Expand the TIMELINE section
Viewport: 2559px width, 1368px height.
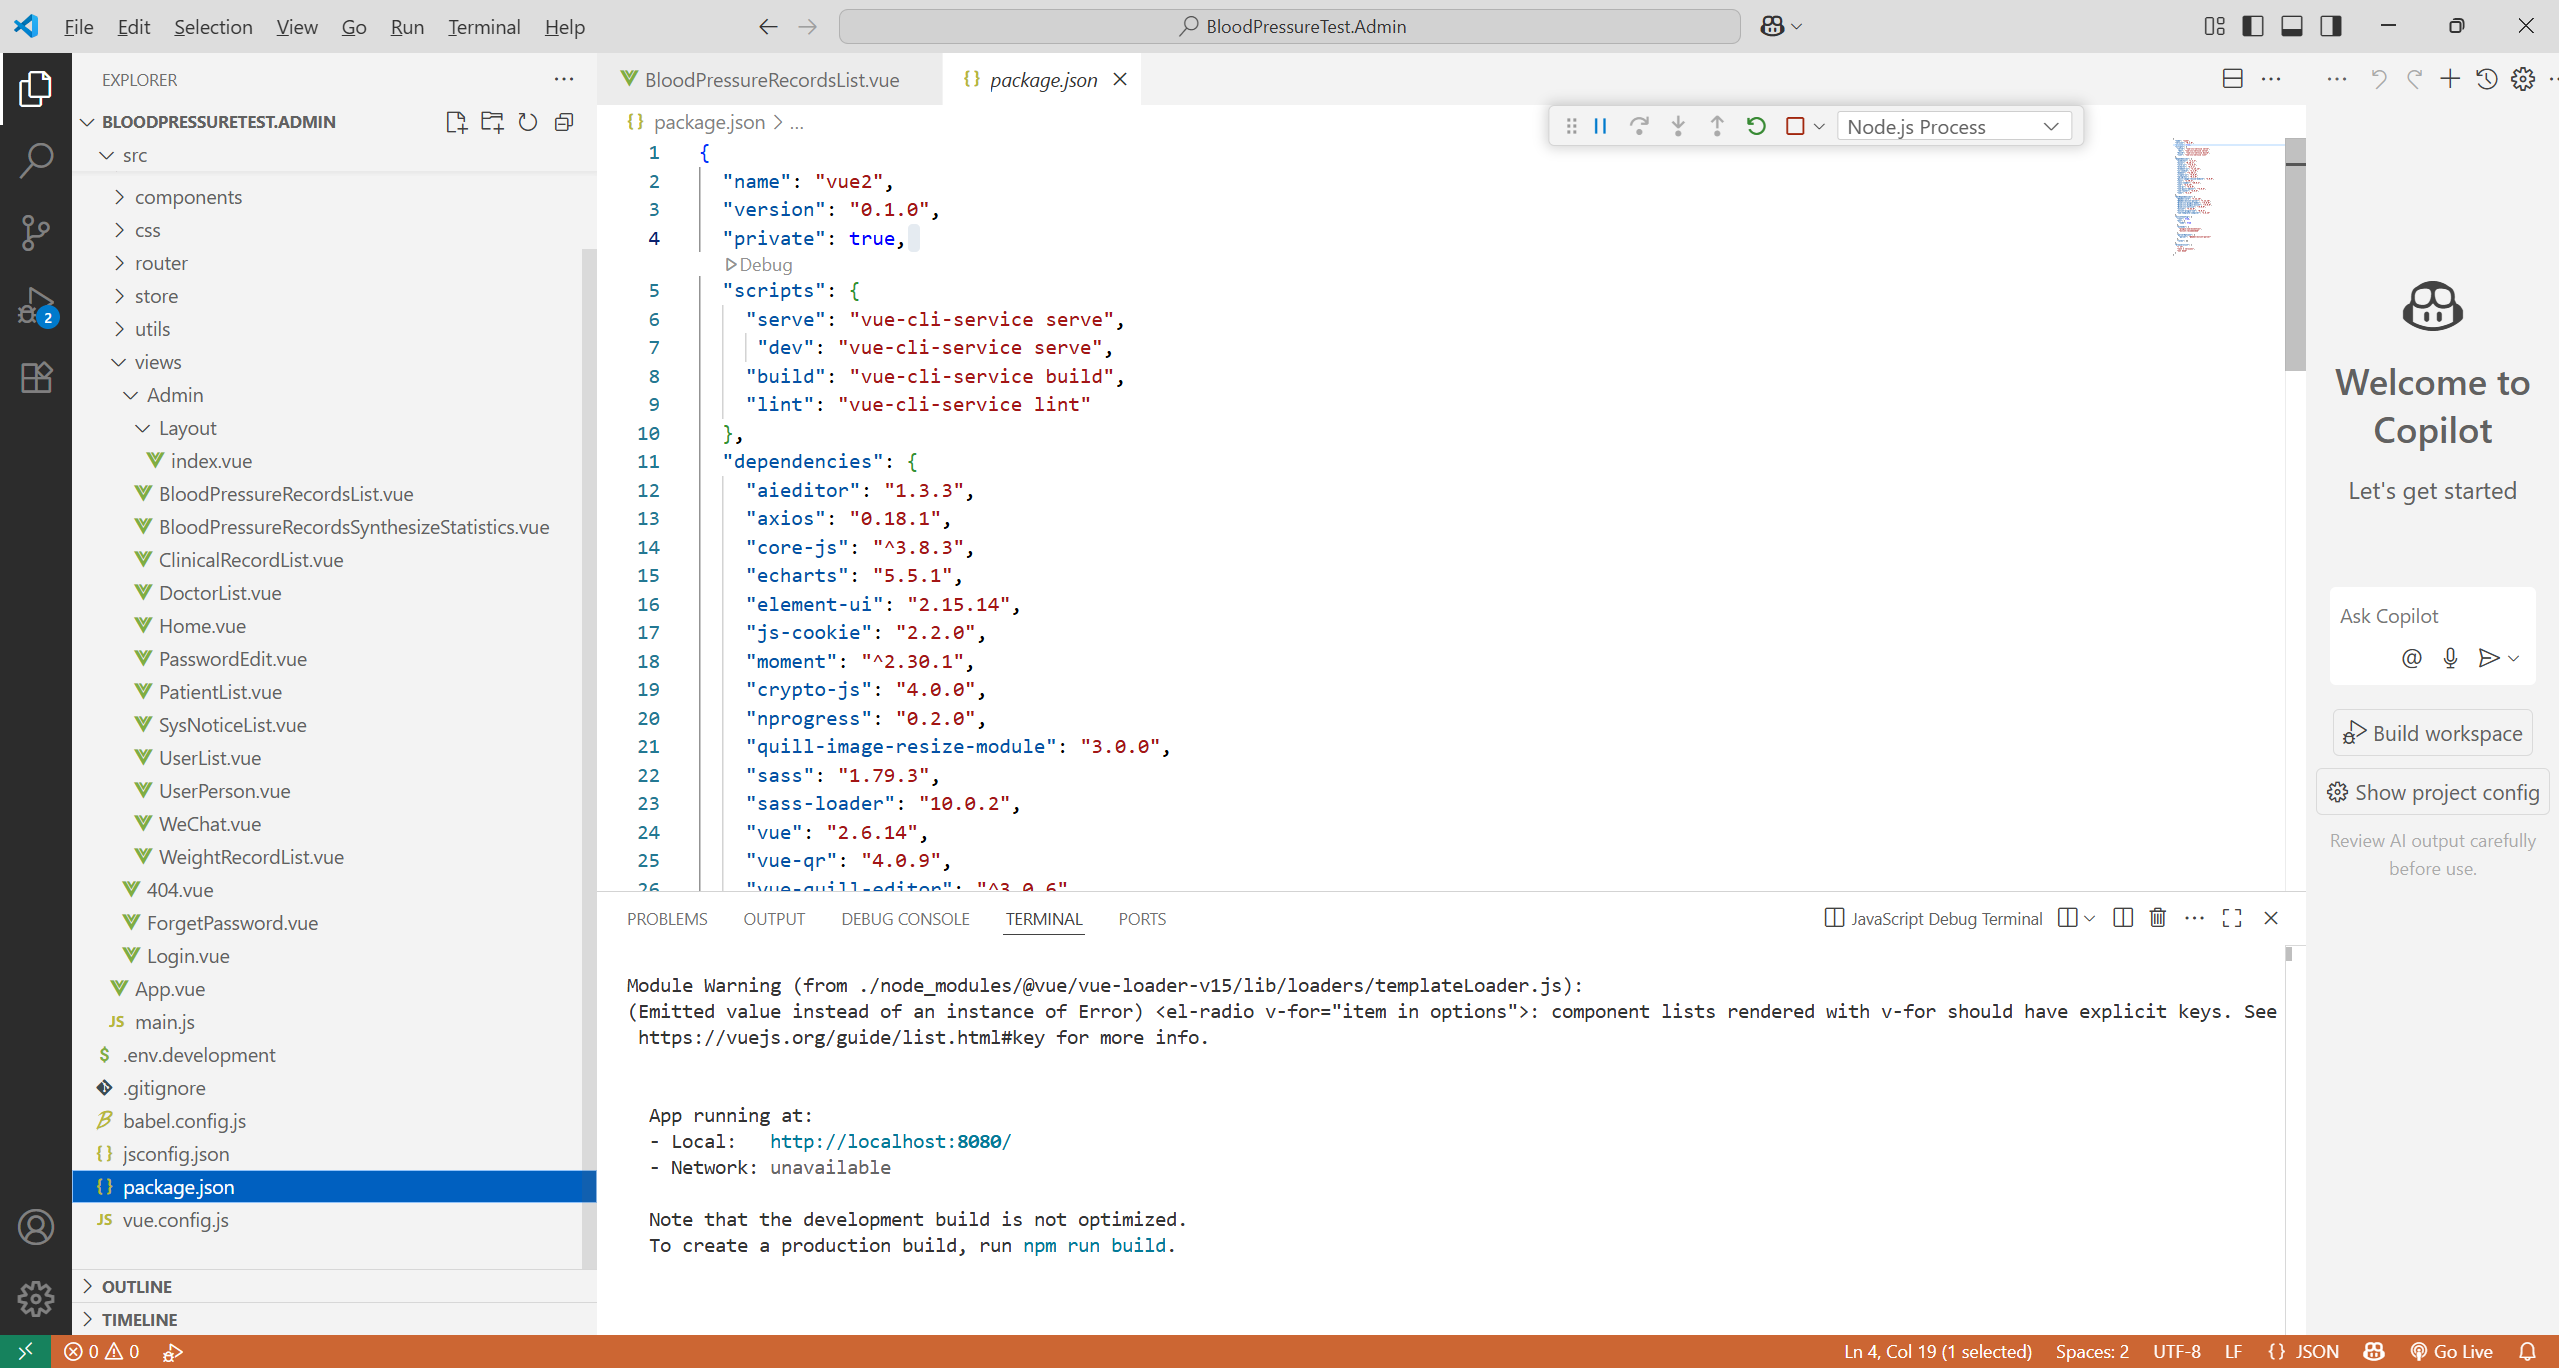click(x=334, y=1320)
